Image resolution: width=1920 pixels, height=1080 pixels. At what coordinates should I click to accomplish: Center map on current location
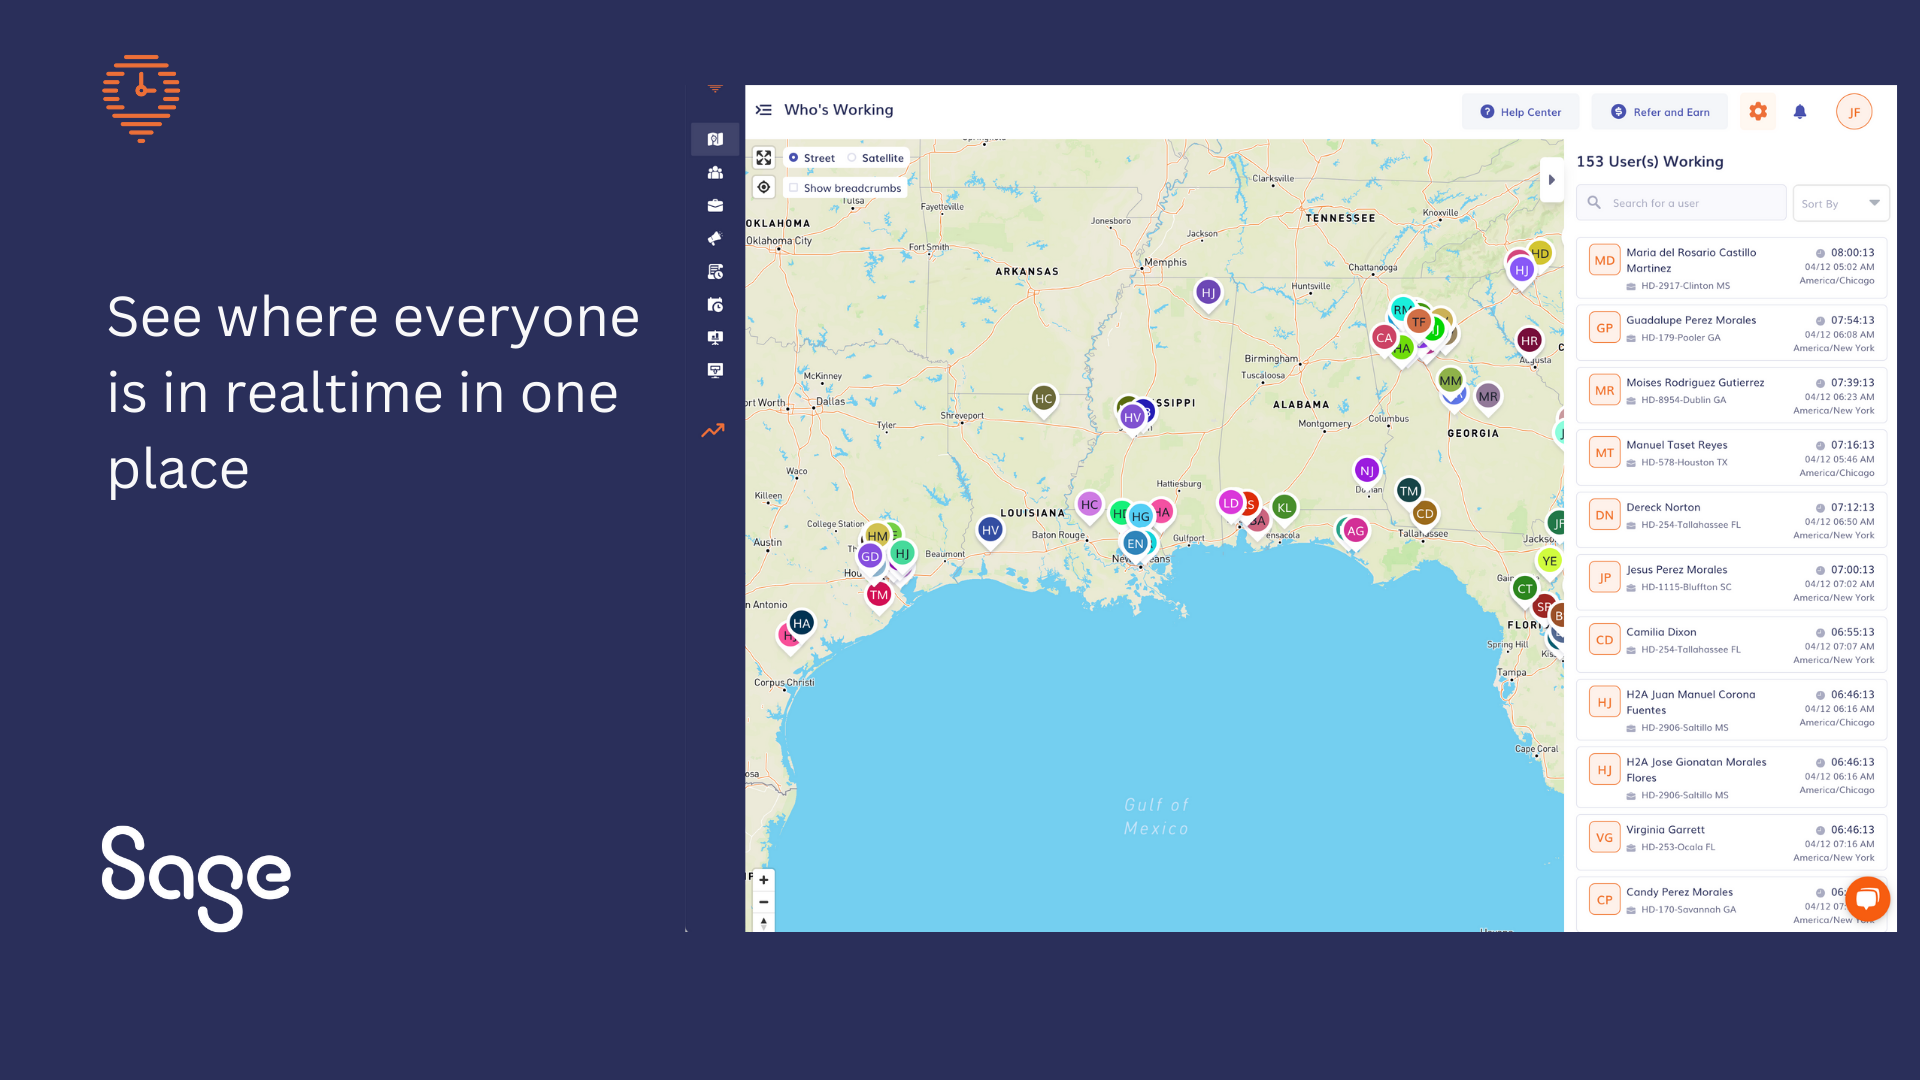click(764, 188)
